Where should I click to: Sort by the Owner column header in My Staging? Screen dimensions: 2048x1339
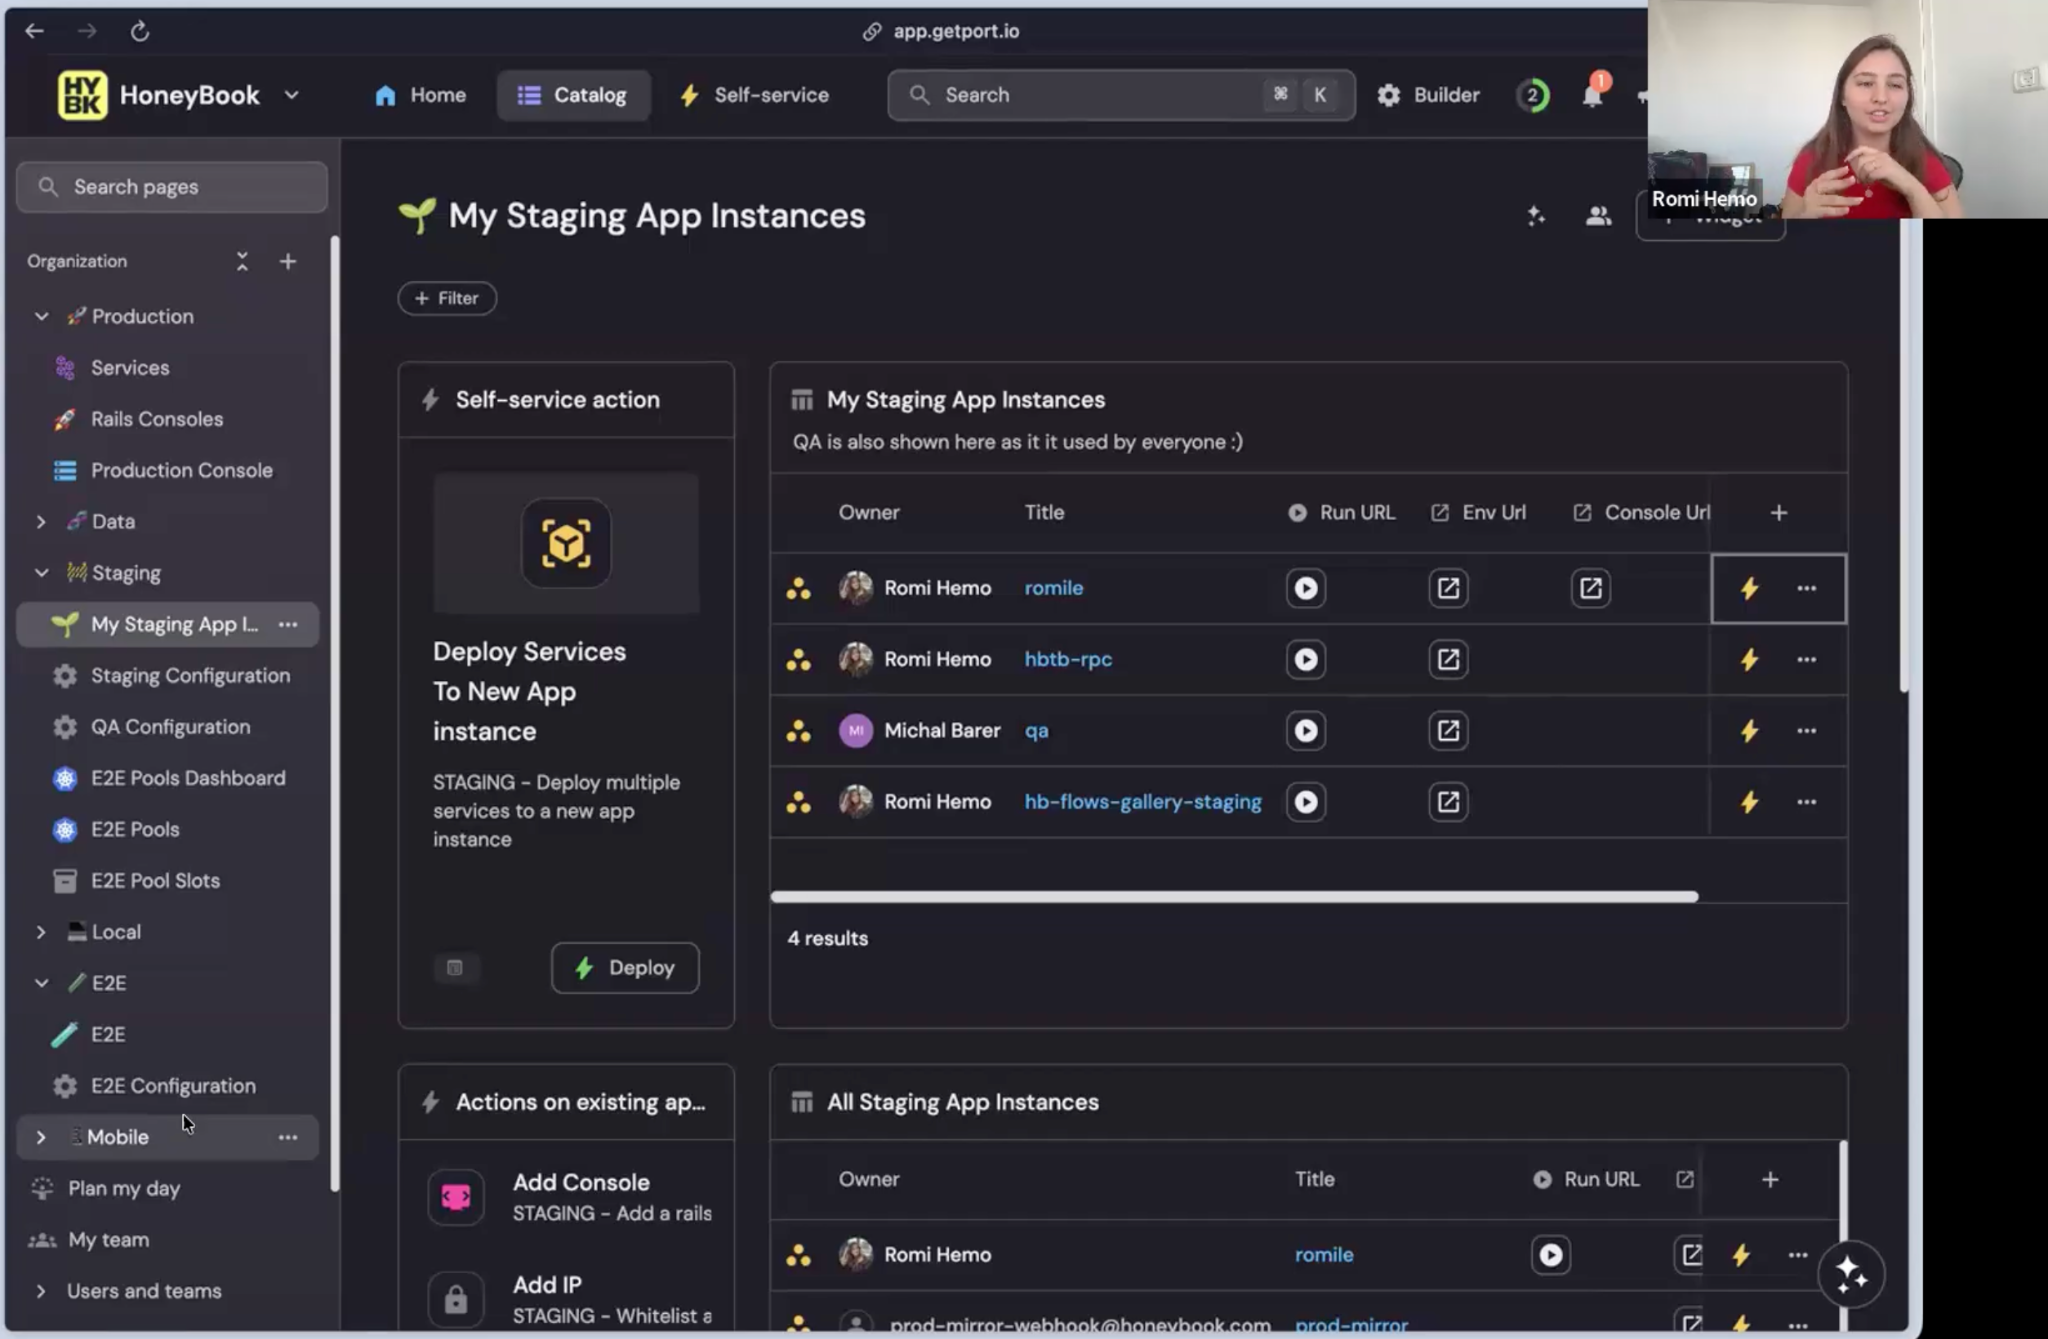(x=869, y=513)
